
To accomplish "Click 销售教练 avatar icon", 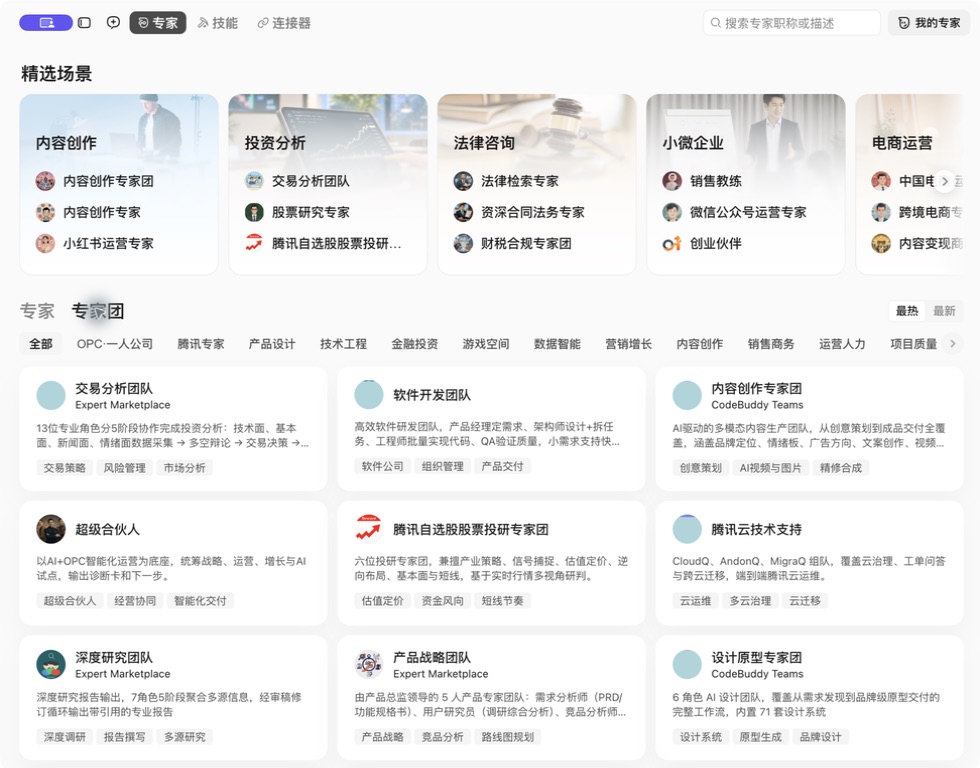I will 672,181.
